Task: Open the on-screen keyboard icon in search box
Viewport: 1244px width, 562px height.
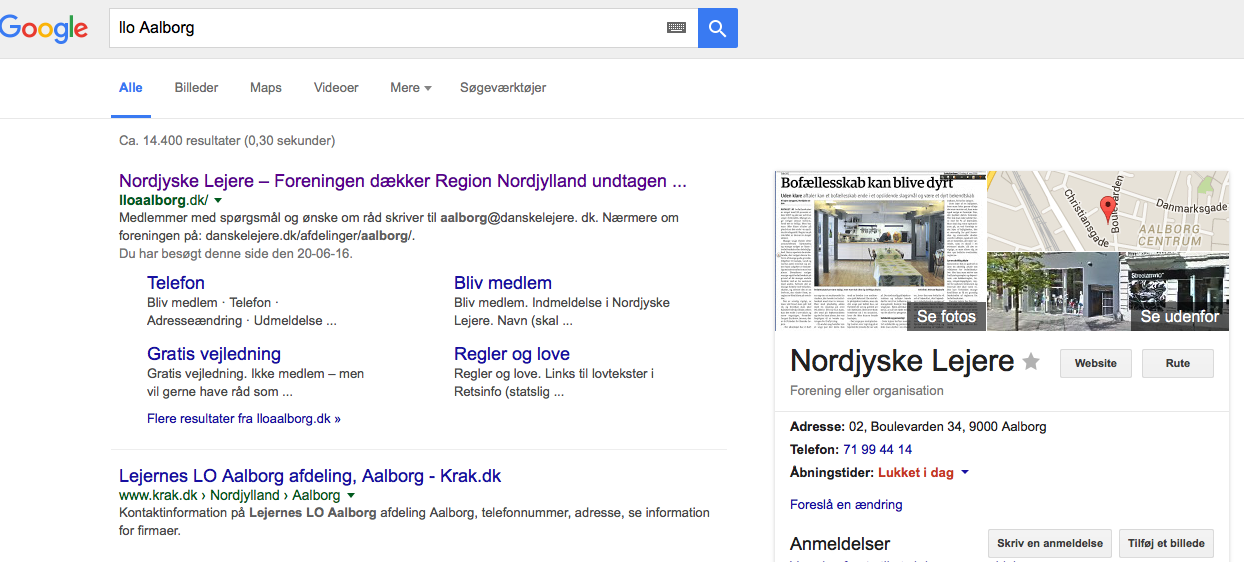Action: click(677, 28)
